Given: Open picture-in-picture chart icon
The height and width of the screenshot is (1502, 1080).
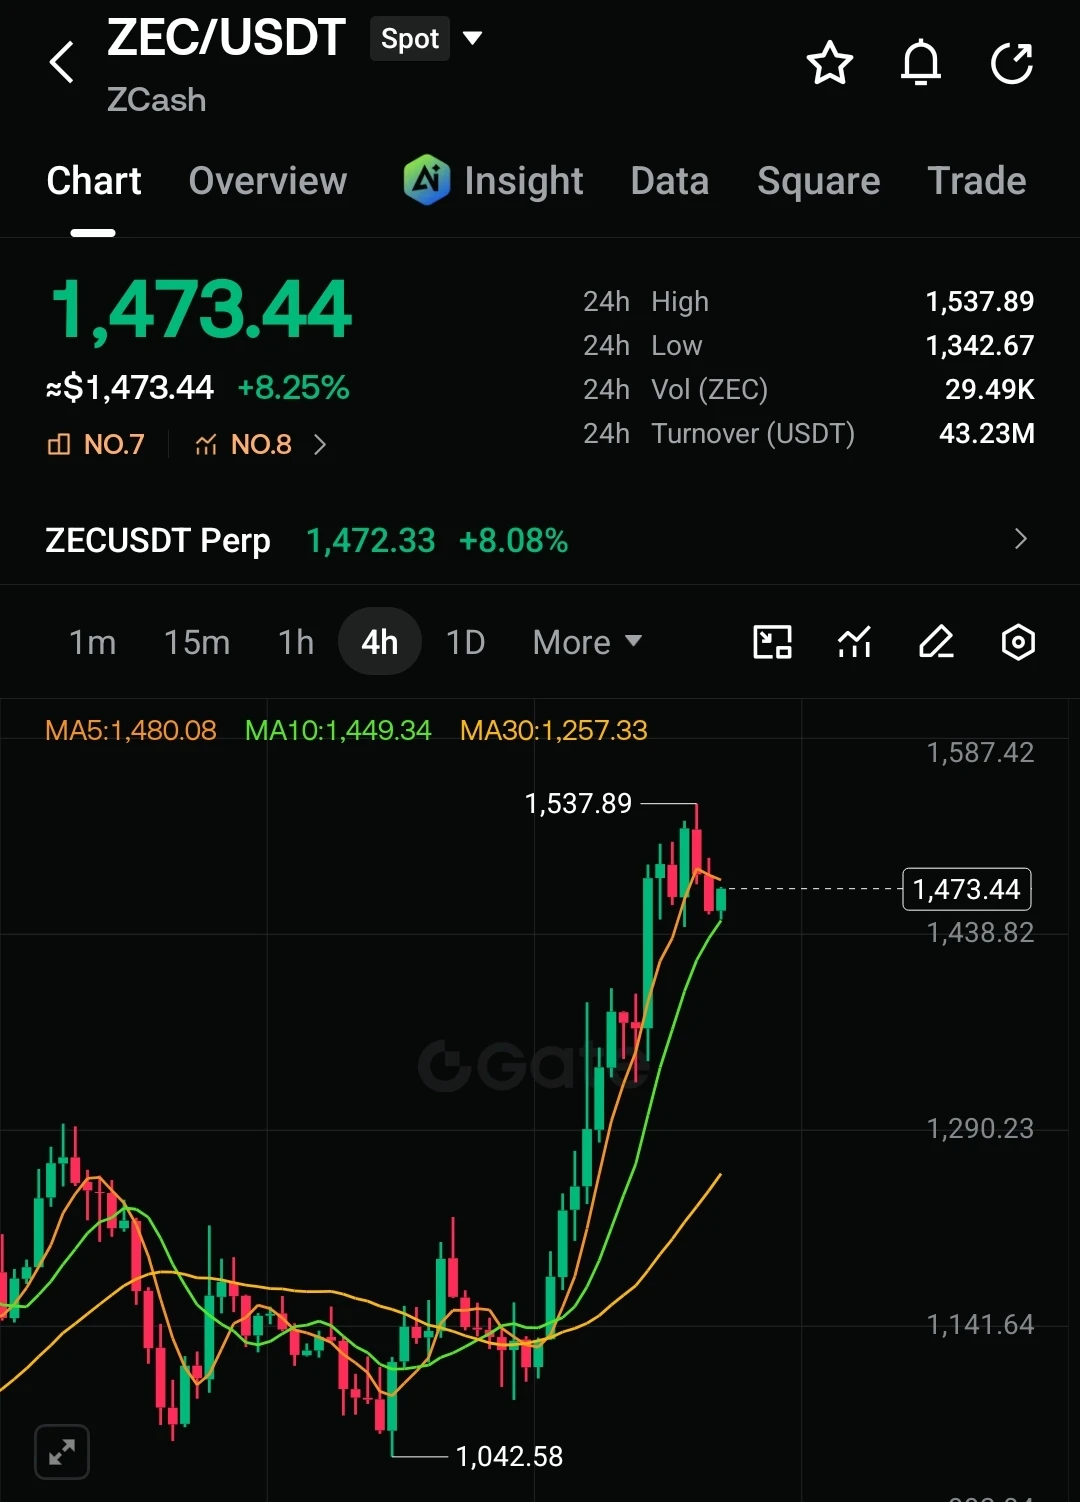Looking at the screenshot, I should point(772,642).
